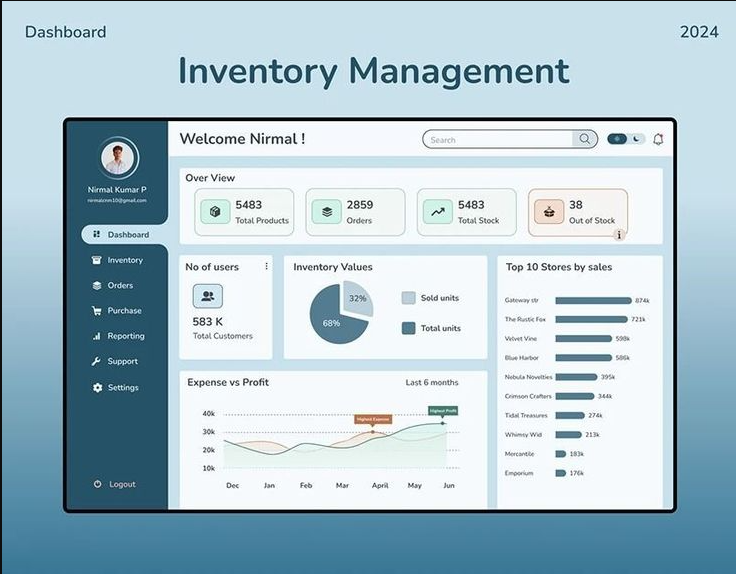Toggle the light/dark mode switch
This screenshot has width=736, height=574.
pyautogui.click(x=626, y=139)
